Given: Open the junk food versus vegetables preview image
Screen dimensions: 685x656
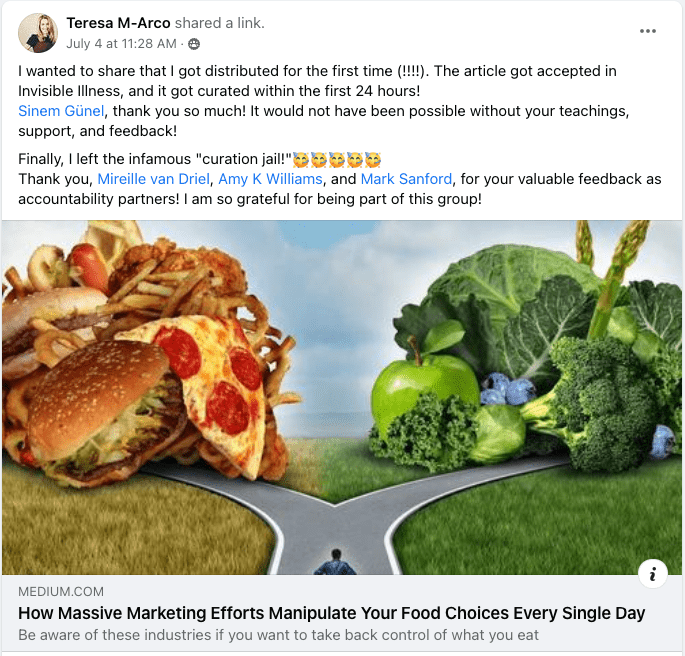Looking at the screenshot, I should (342, 397).
